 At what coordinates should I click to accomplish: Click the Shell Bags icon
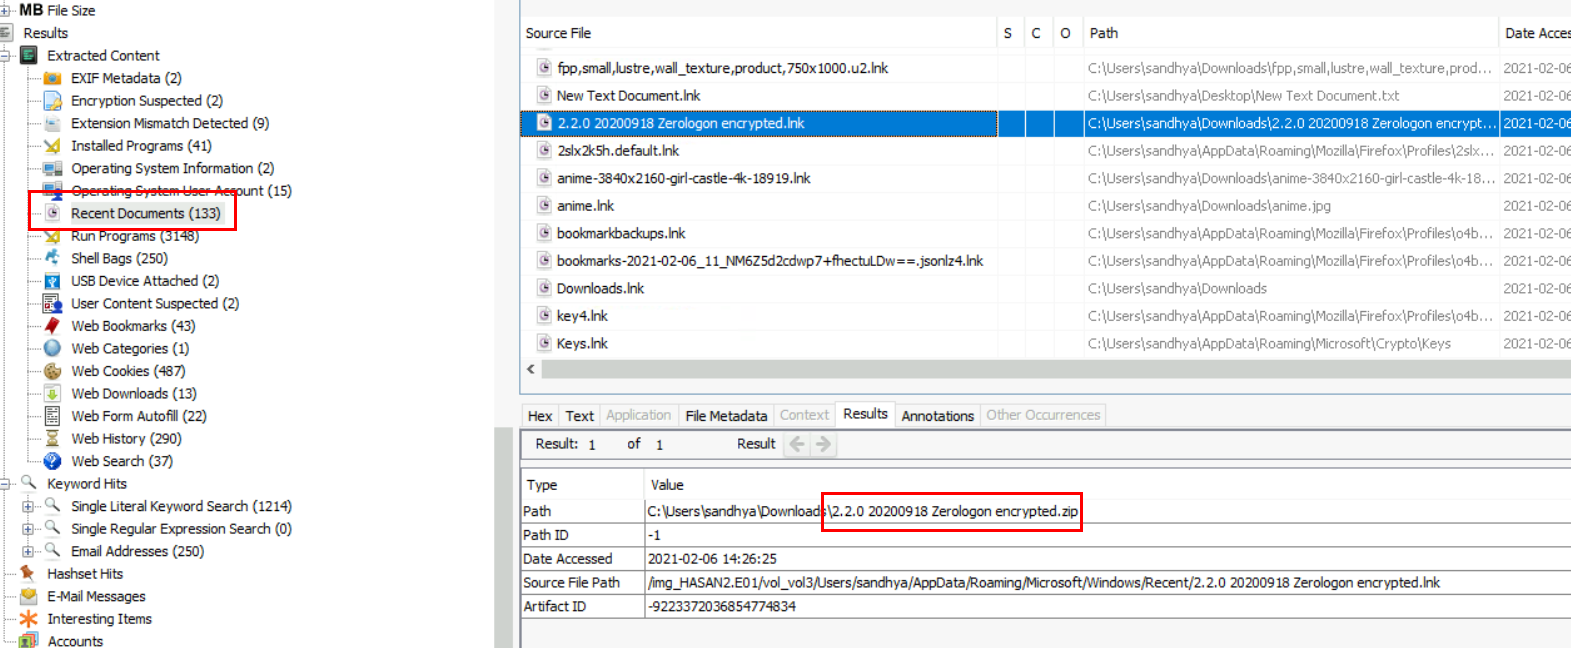53,258
